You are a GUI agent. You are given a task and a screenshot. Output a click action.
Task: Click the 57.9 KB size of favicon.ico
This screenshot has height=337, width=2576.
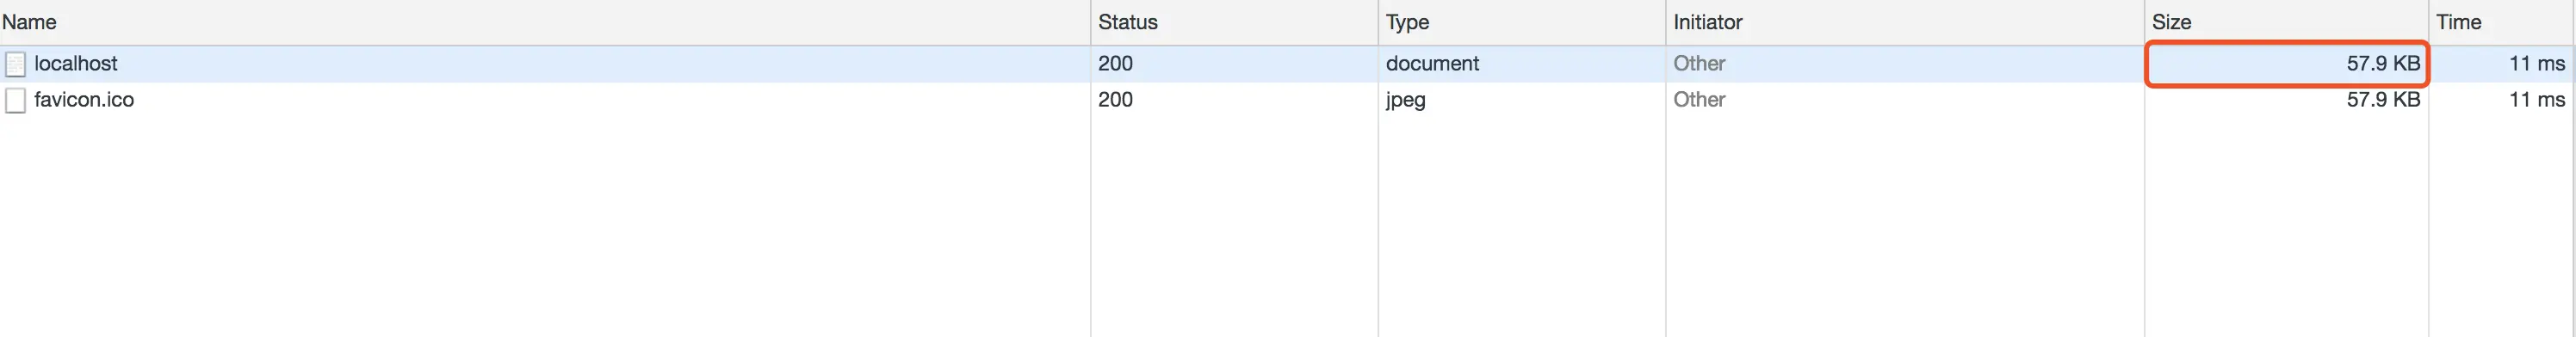2383,99
